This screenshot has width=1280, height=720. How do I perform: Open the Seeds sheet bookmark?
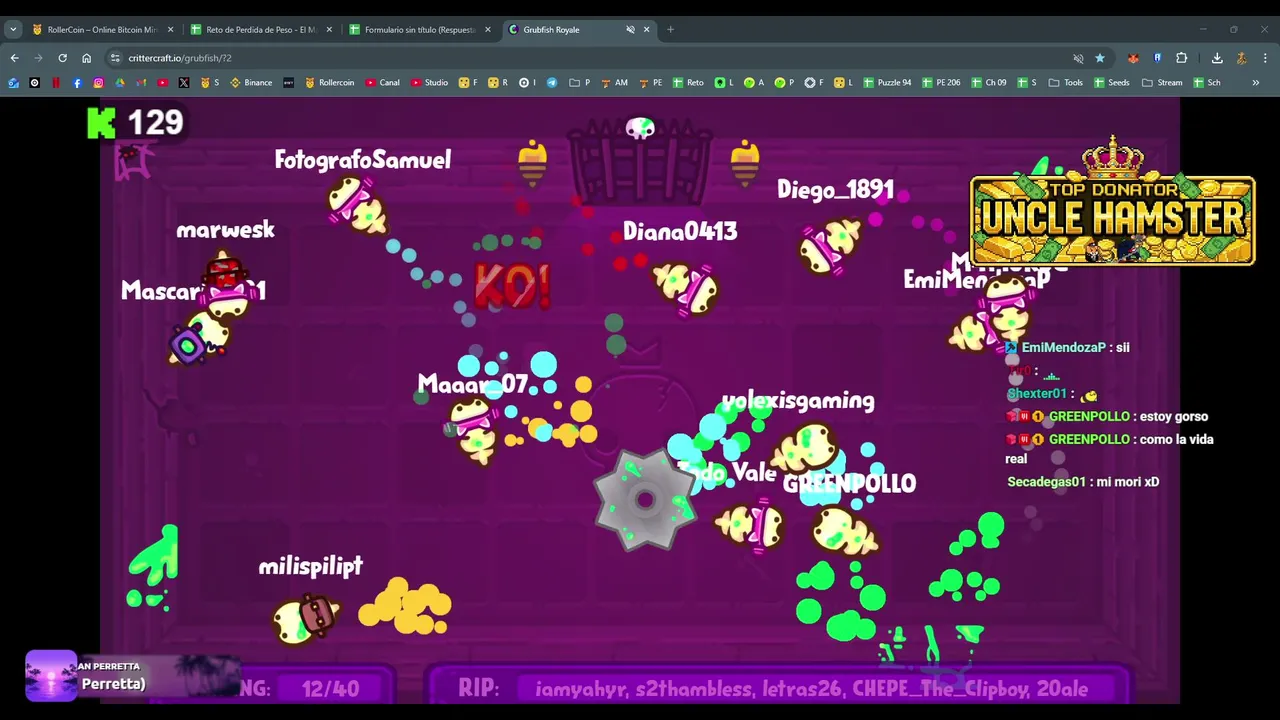1112,83
